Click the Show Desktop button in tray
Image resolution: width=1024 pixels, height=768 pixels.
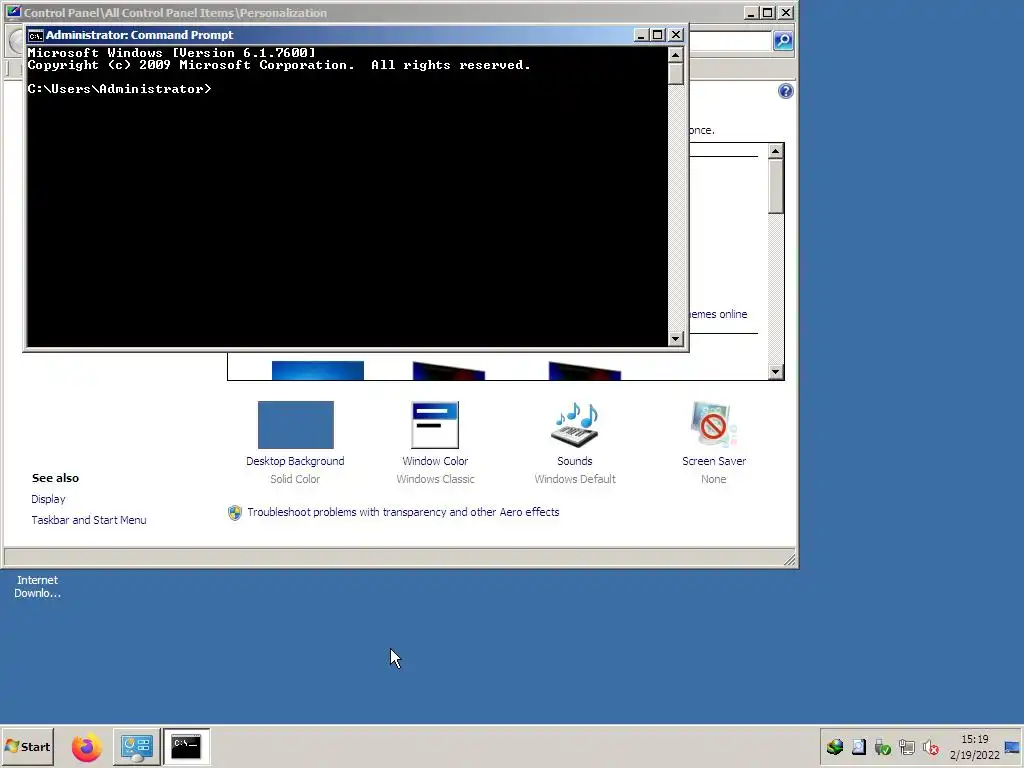[x=1012, y=747]
